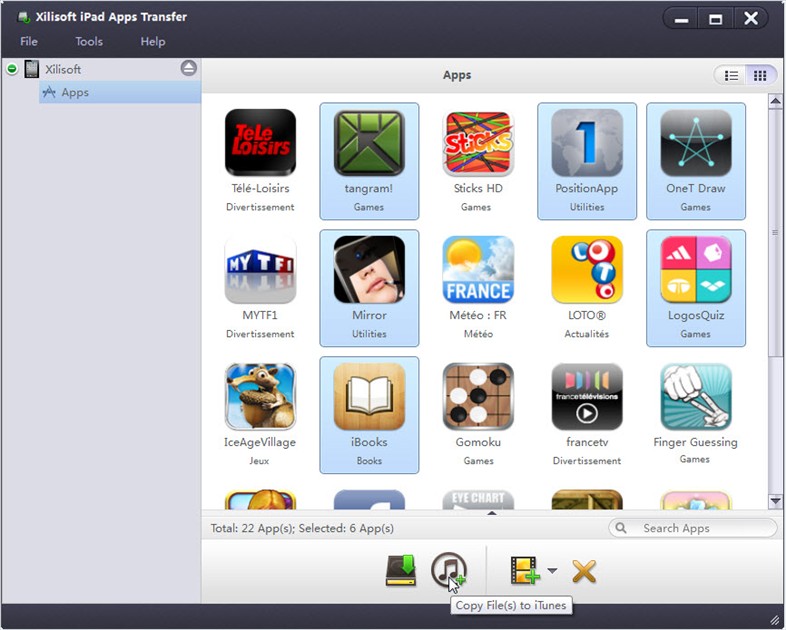Deselect the tangram! game icon

coord(369,142)
